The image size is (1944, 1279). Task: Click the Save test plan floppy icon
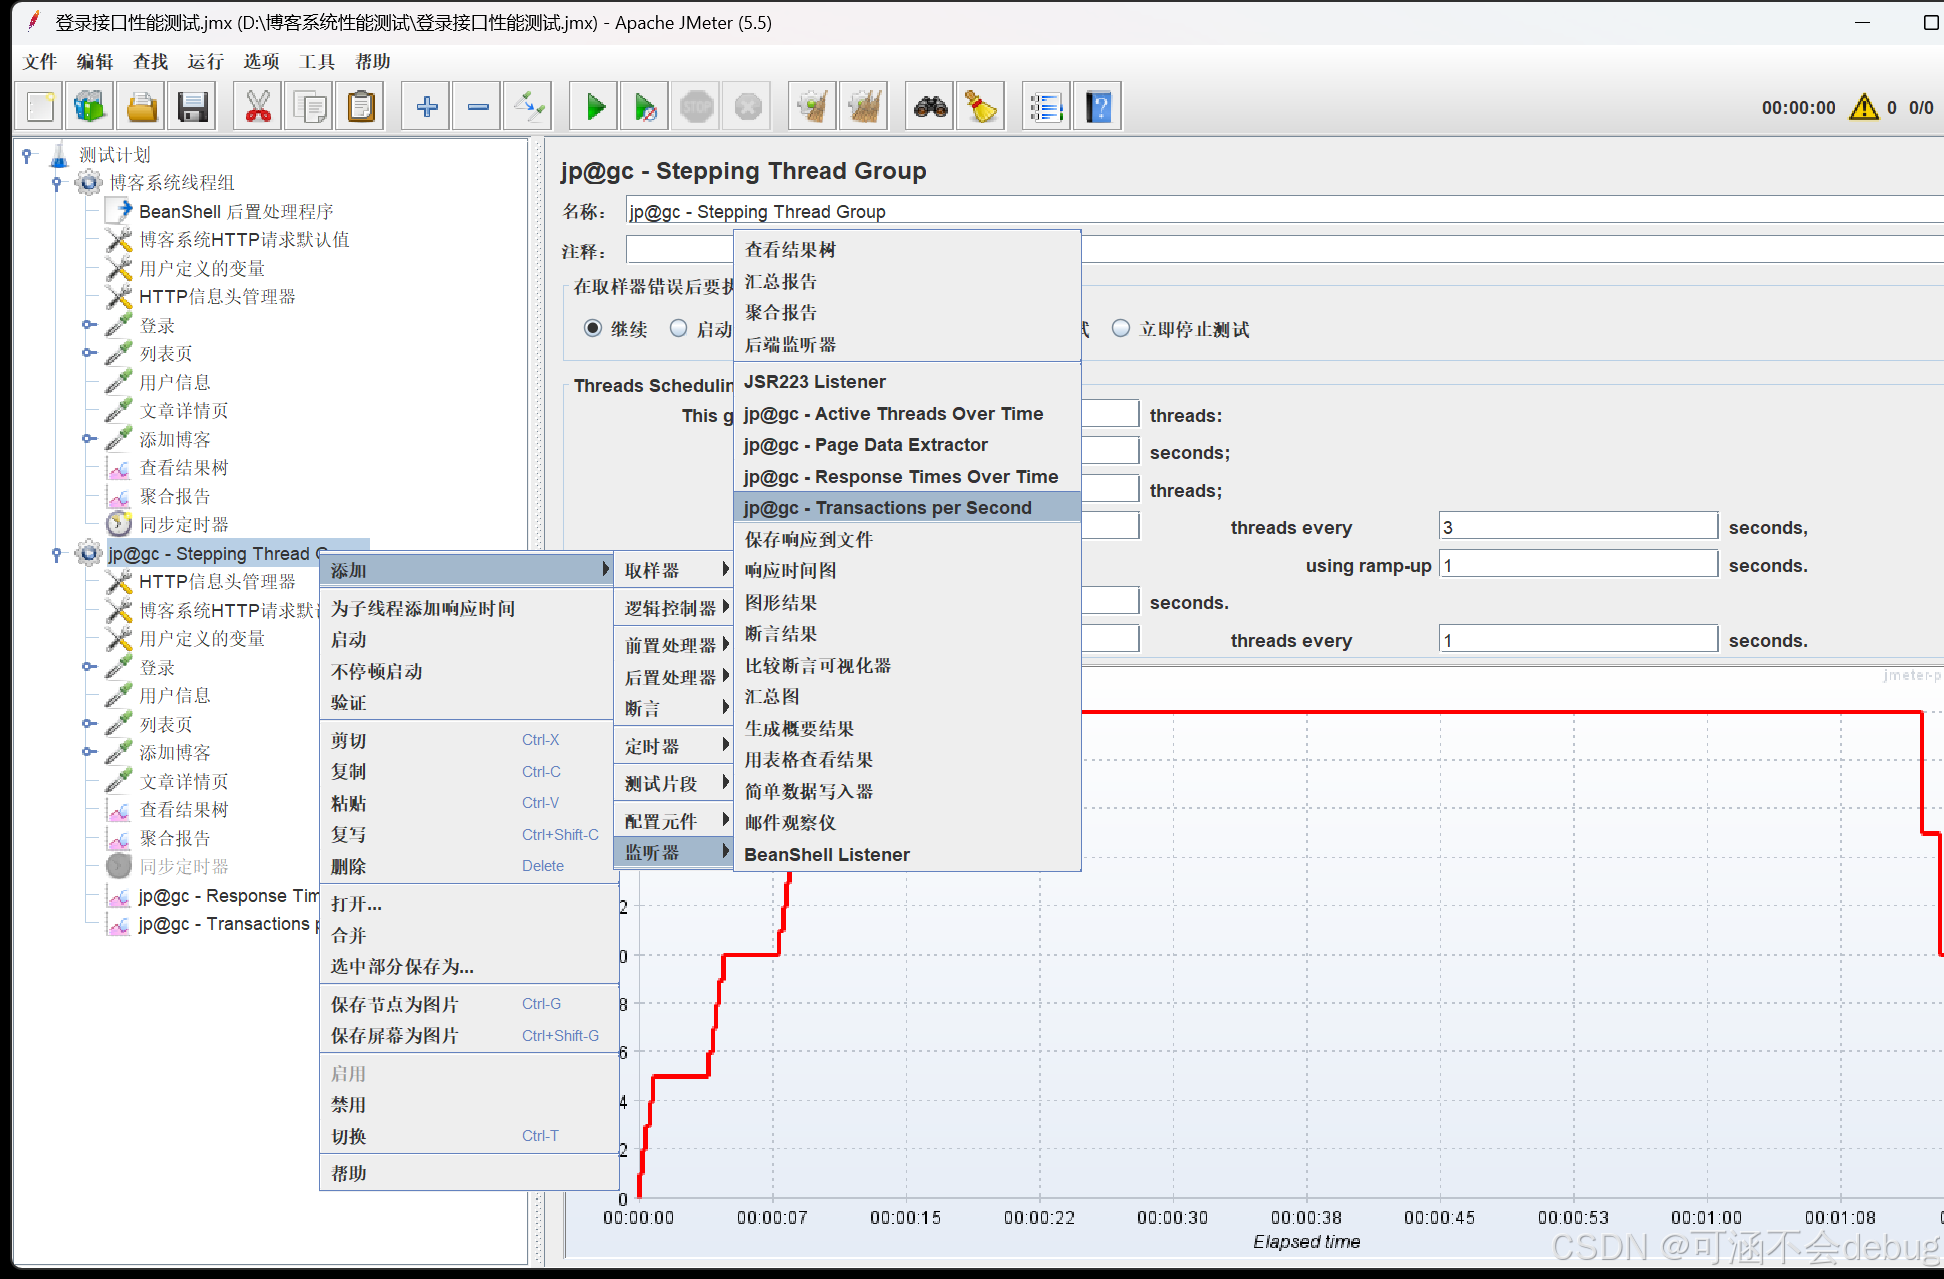point(192,107)
